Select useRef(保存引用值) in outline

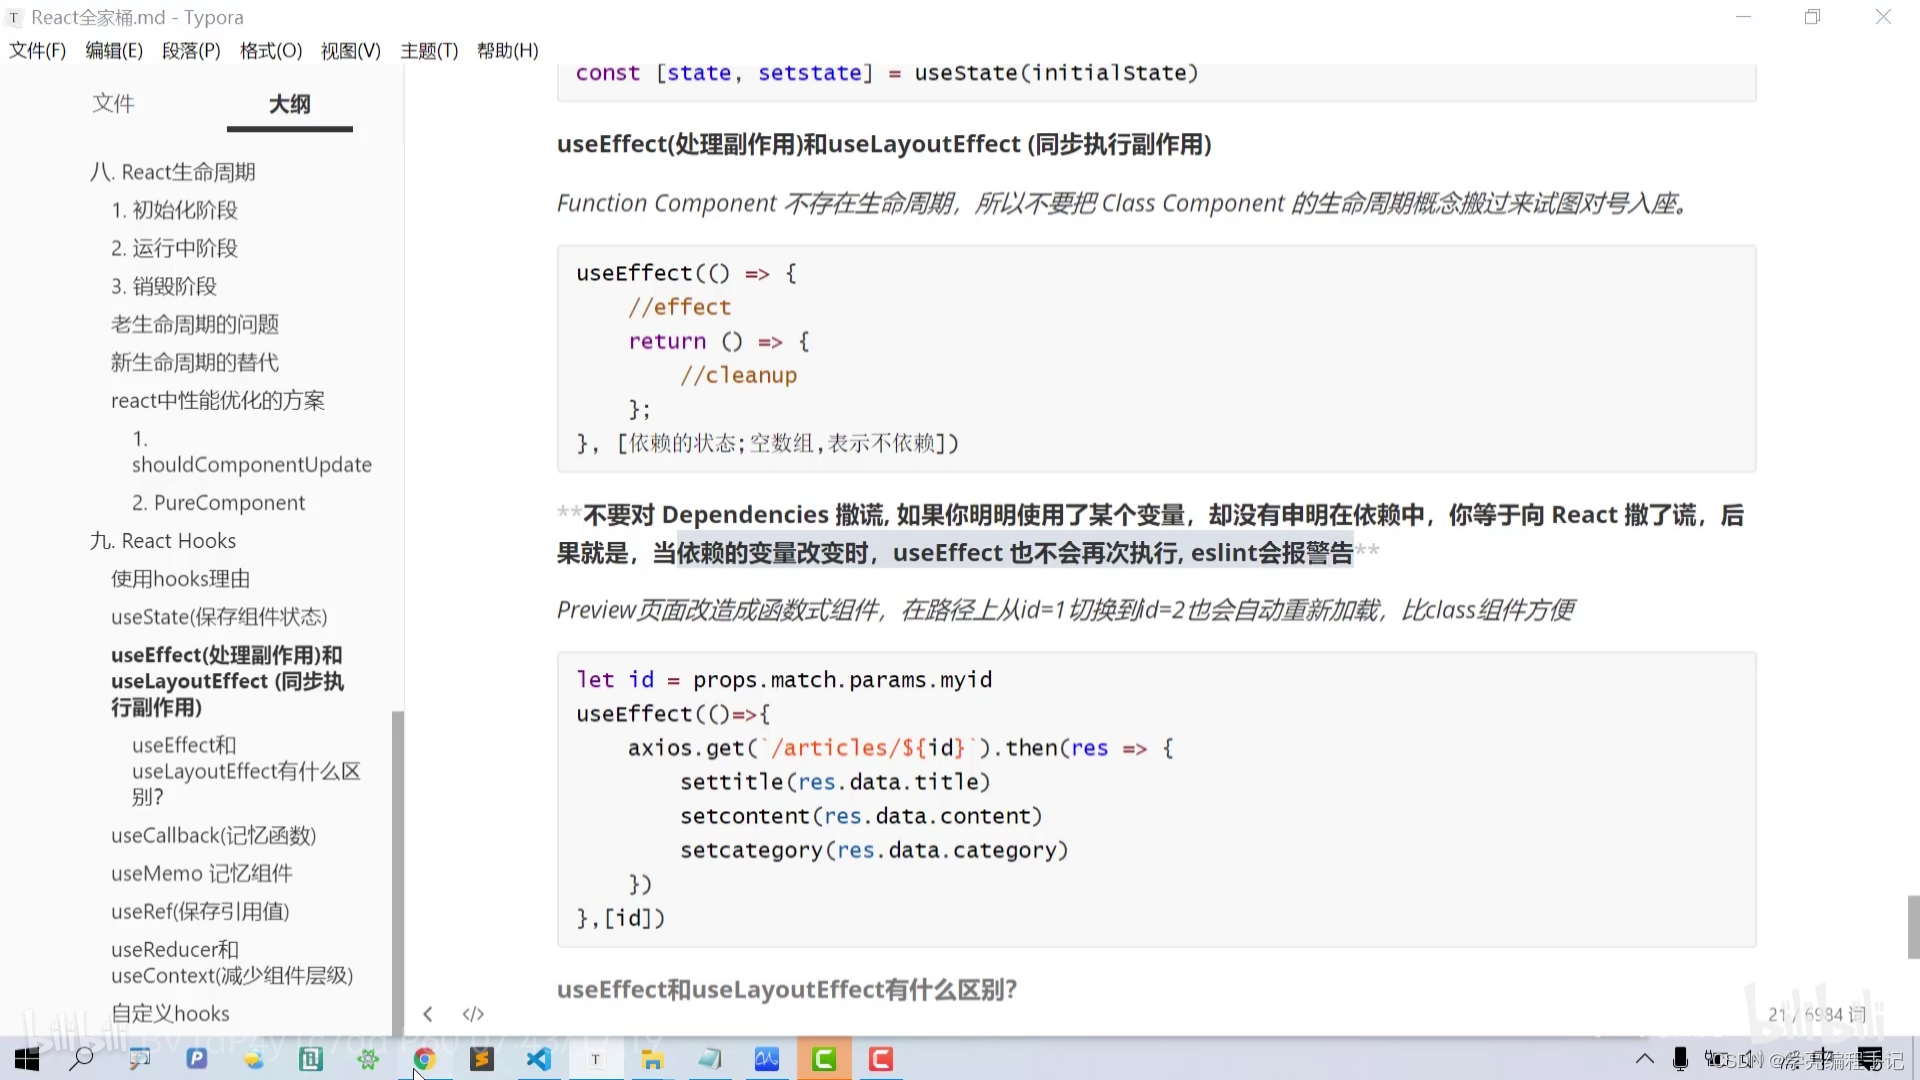pos(200,912)
